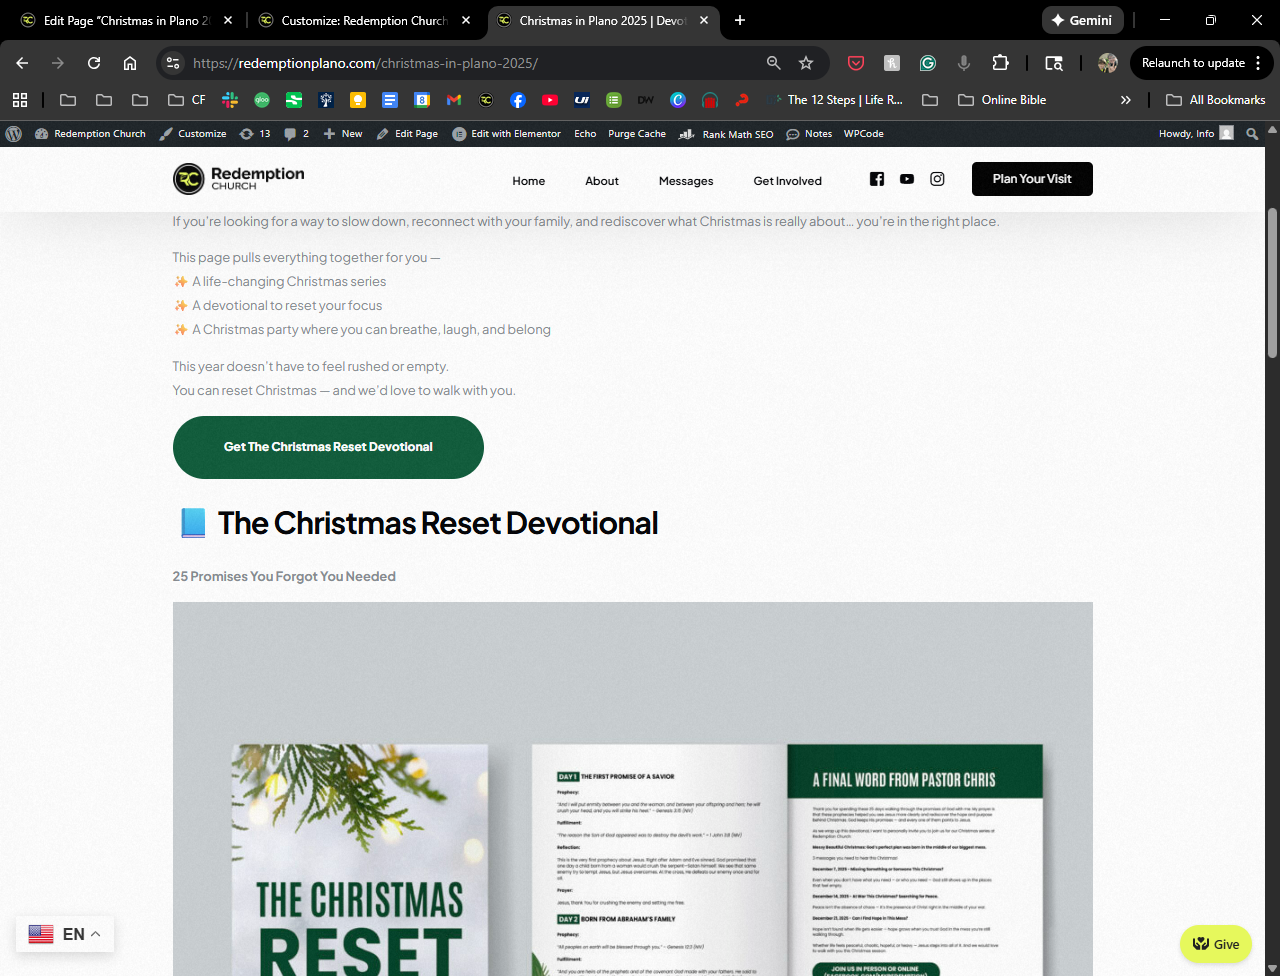Click the Instagram icon in site header
Screen dimensions: 1280x976
(937, 179)
